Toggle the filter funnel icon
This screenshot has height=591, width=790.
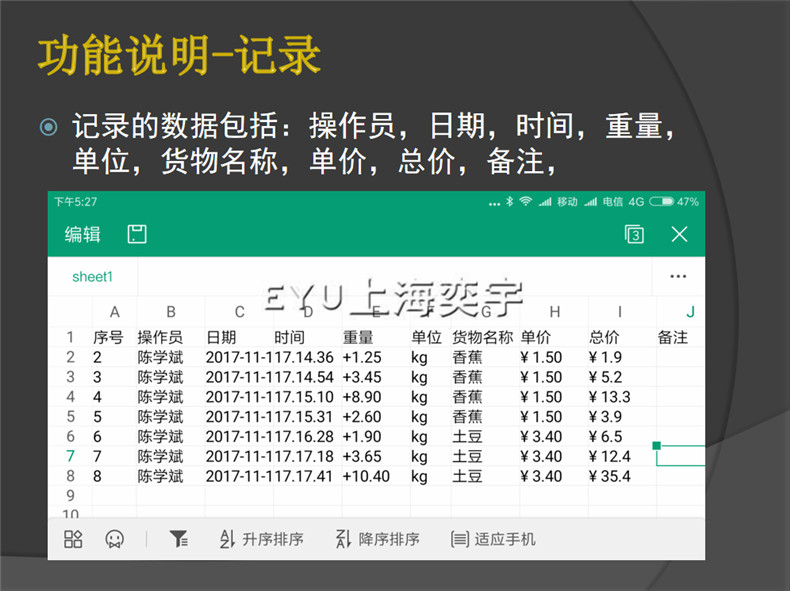(x=178, y=539)
